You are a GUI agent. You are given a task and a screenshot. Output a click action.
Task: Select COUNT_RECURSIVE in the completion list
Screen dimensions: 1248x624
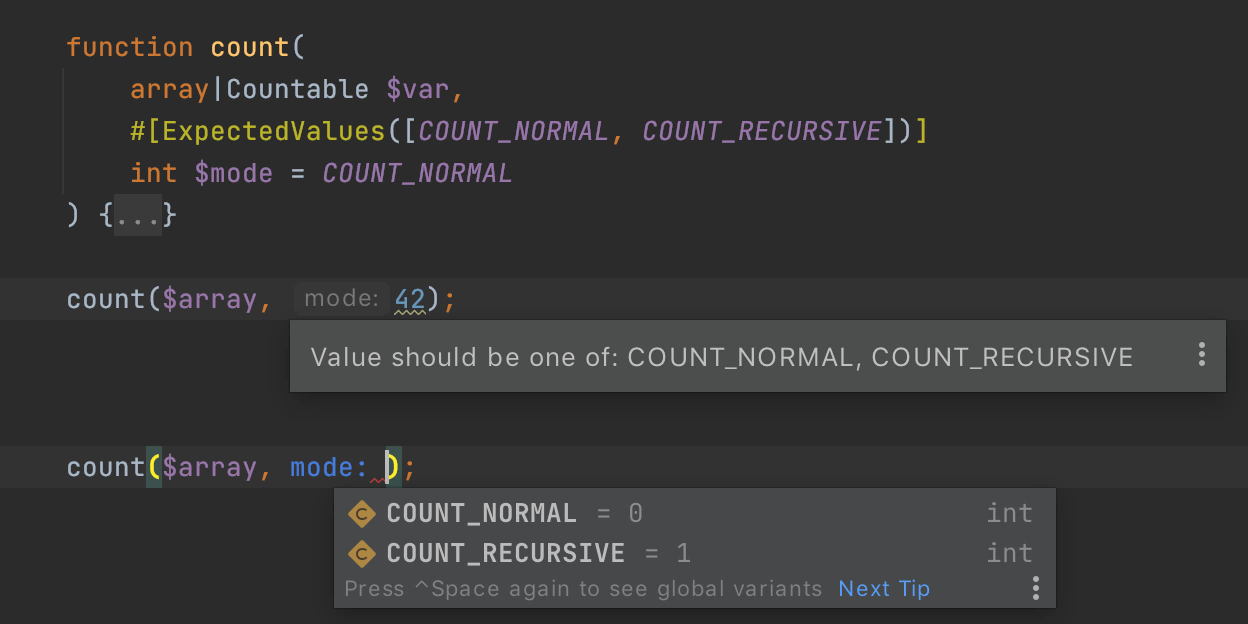click(x=503, y=552)
